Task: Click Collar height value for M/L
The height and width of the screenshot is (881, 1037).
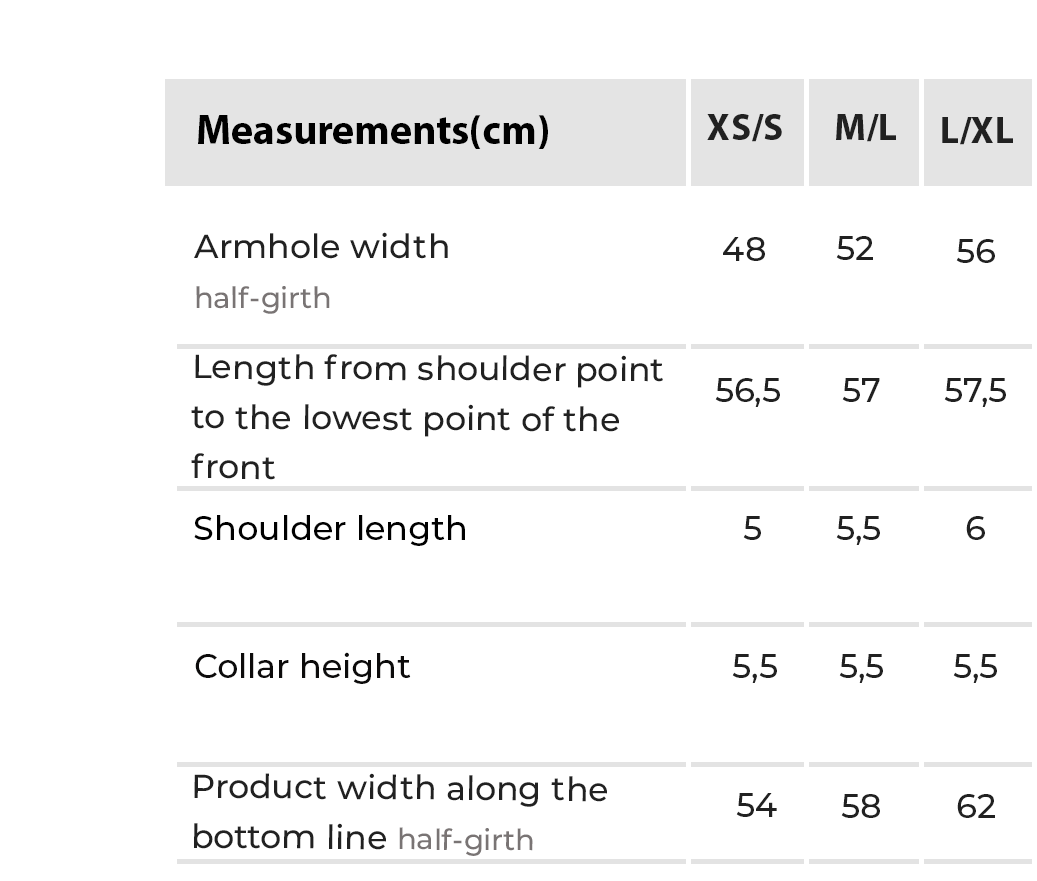Action: [x=861, y=666]
